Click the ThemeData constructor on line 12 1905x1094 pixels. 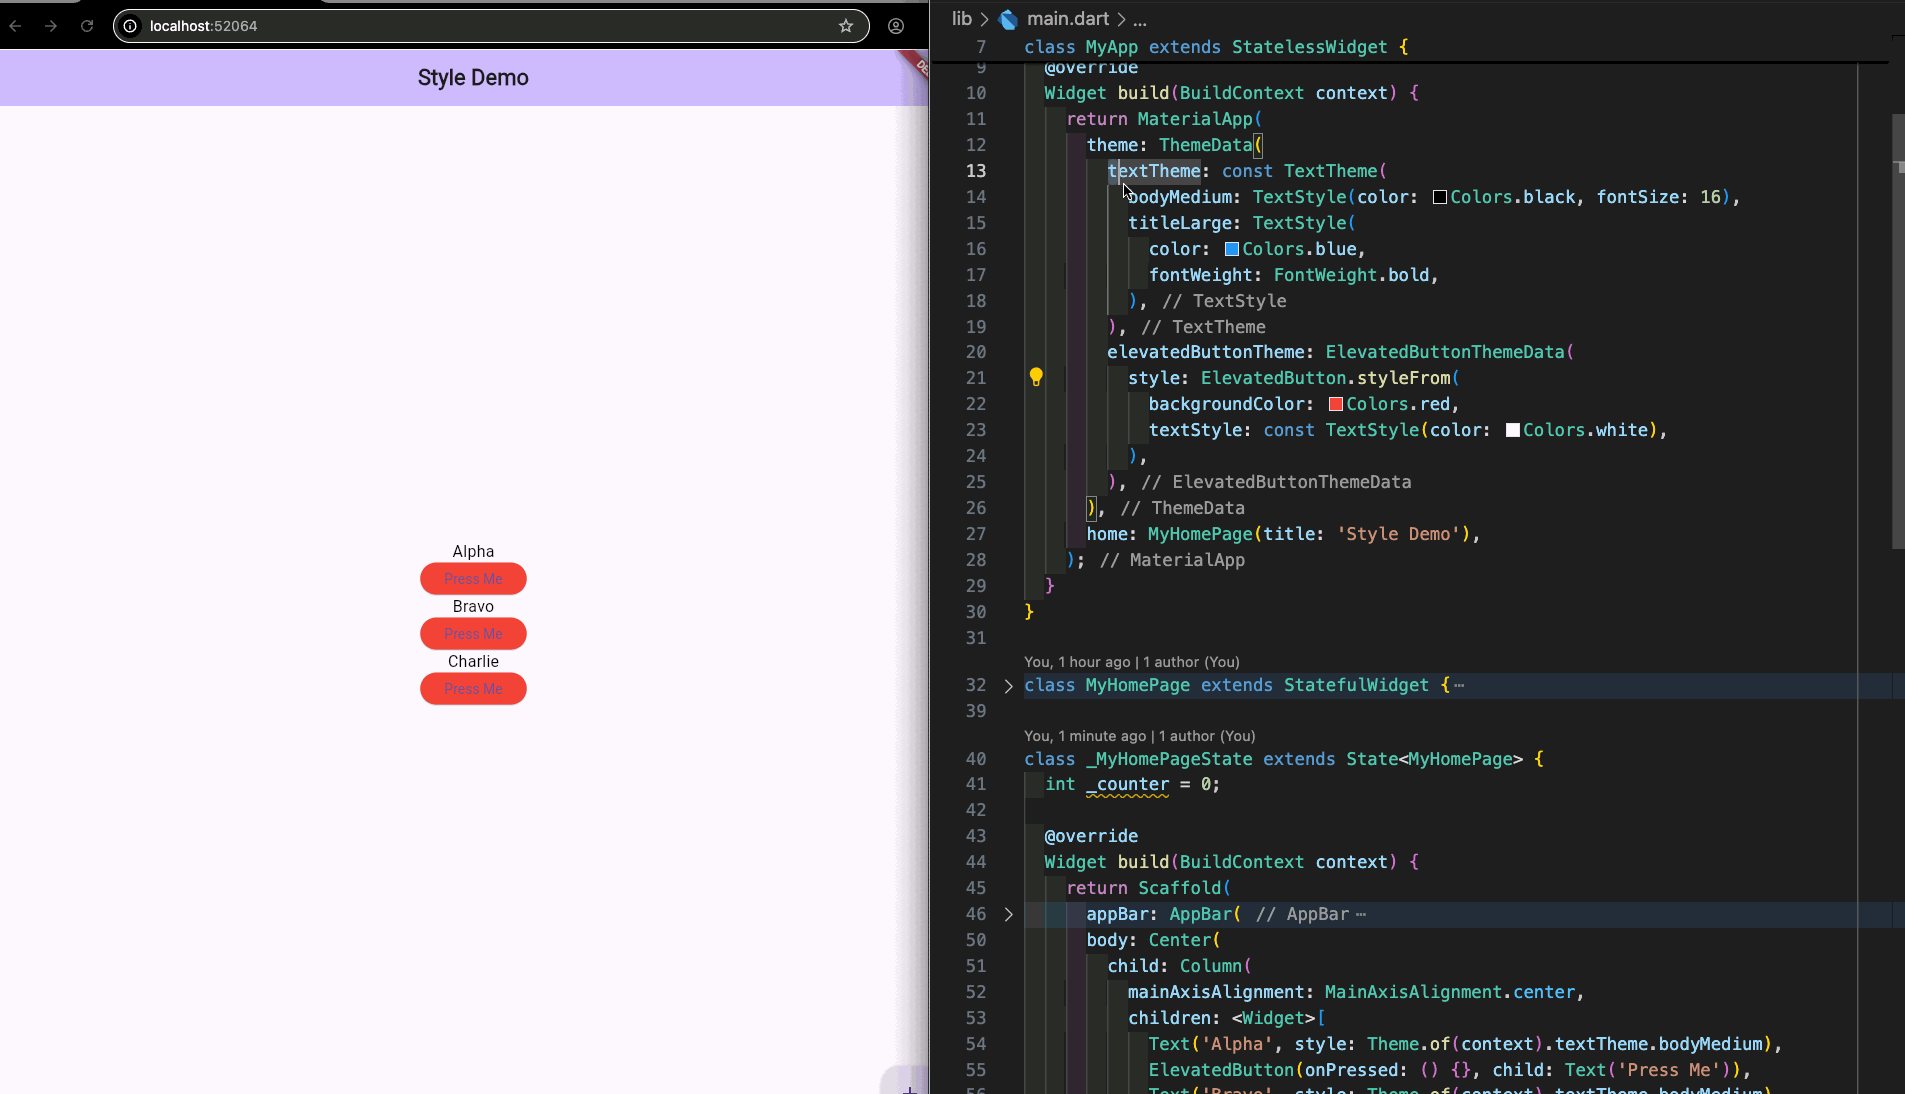click(x=1205, y=145)
